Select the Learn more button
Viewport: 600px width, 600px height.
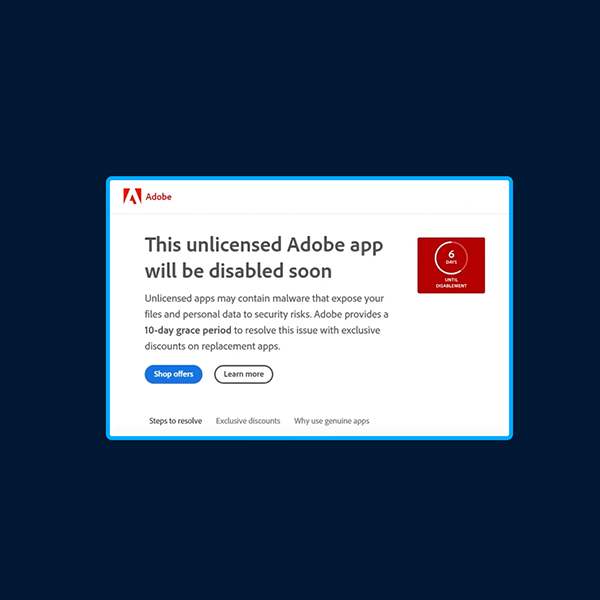[x=243, y=374]
